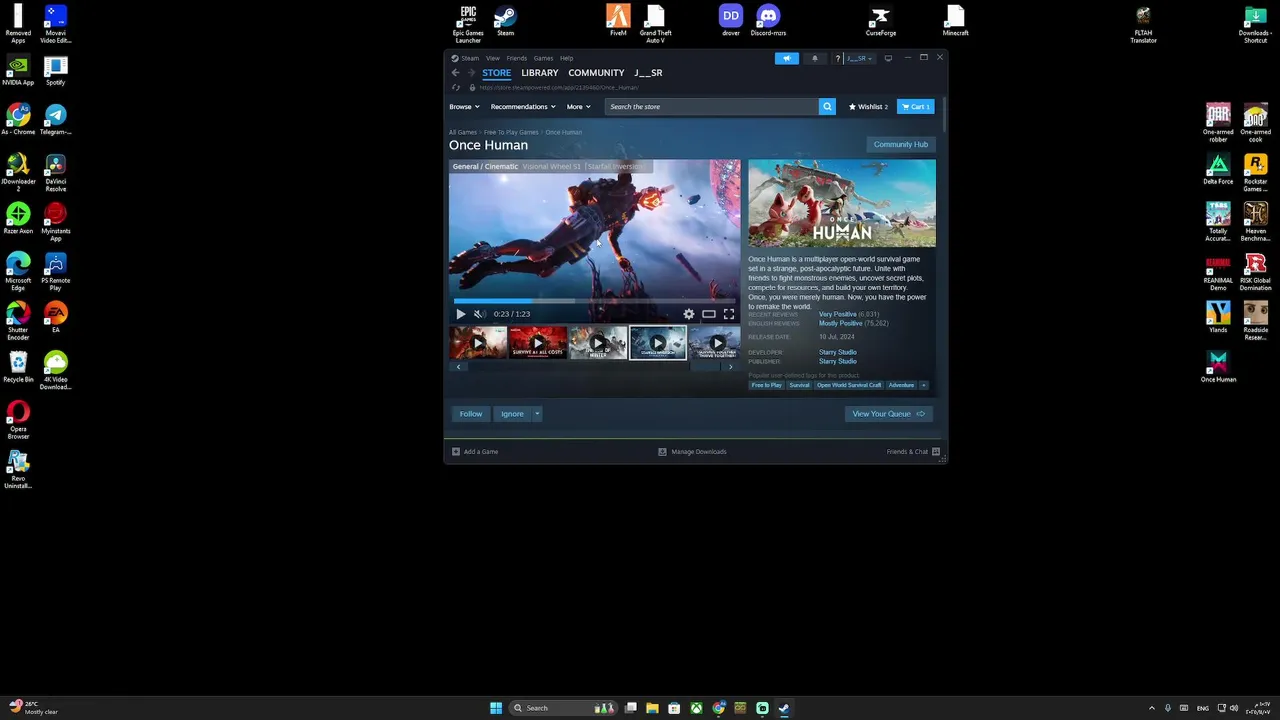Expand the Recommendations dropdown

click(522, 107)
